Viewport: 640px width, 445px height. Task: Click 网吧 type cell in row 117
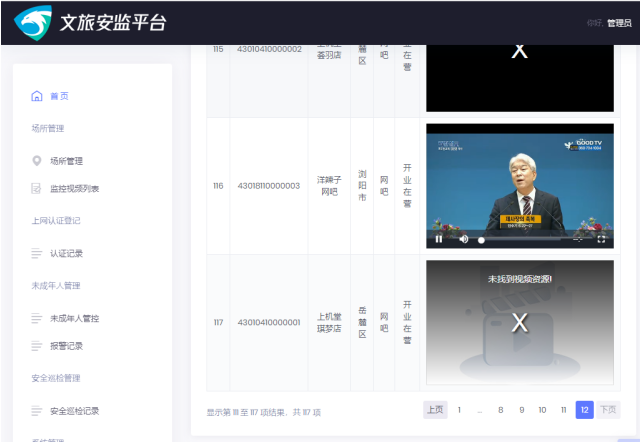click(x=384, y=323)
